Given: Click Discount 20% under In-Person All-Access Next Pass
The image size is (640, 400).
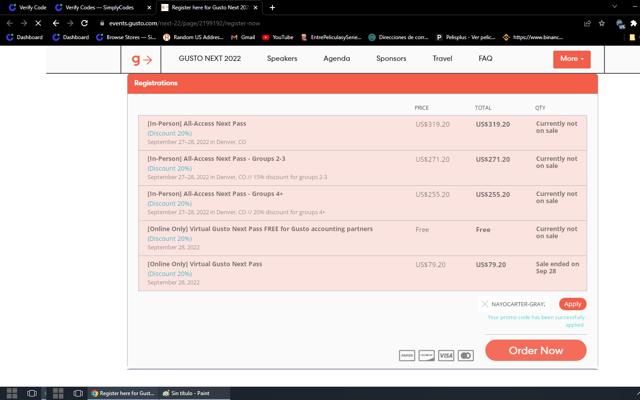Looking at the screenshot, I should (169, 133).
